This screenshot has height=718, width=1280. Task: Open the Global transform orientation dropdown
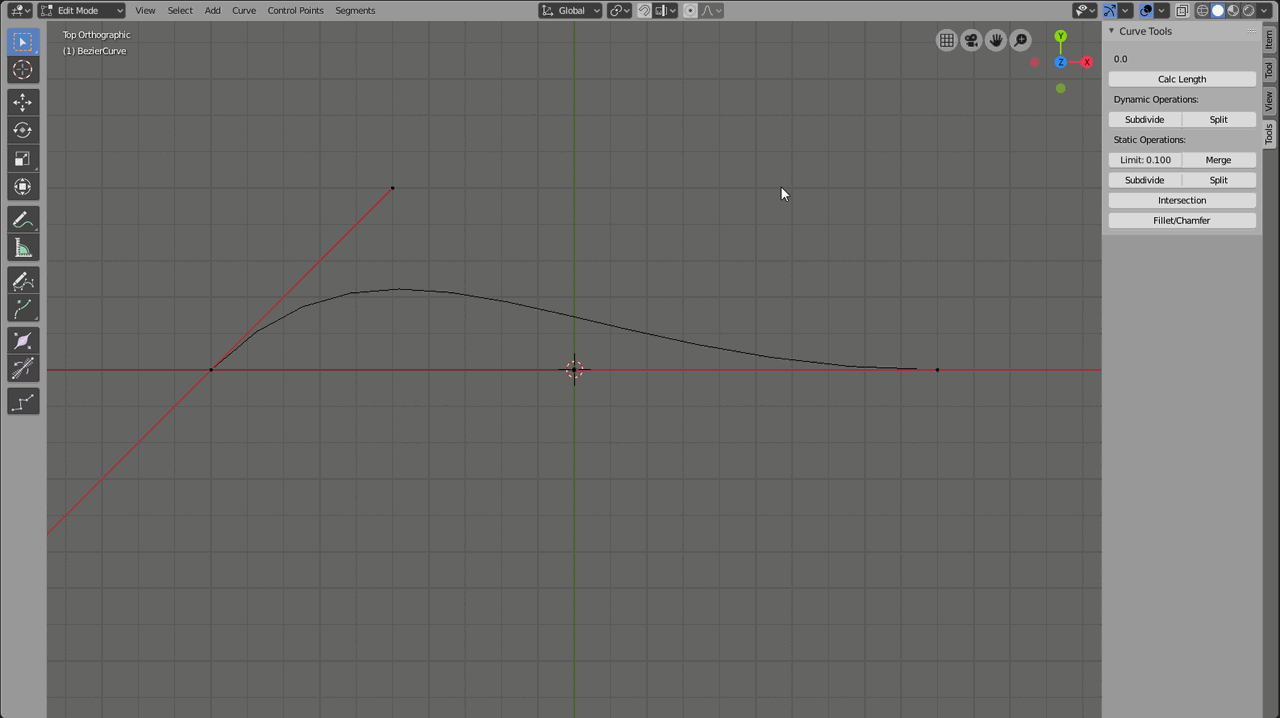(570, 10)
